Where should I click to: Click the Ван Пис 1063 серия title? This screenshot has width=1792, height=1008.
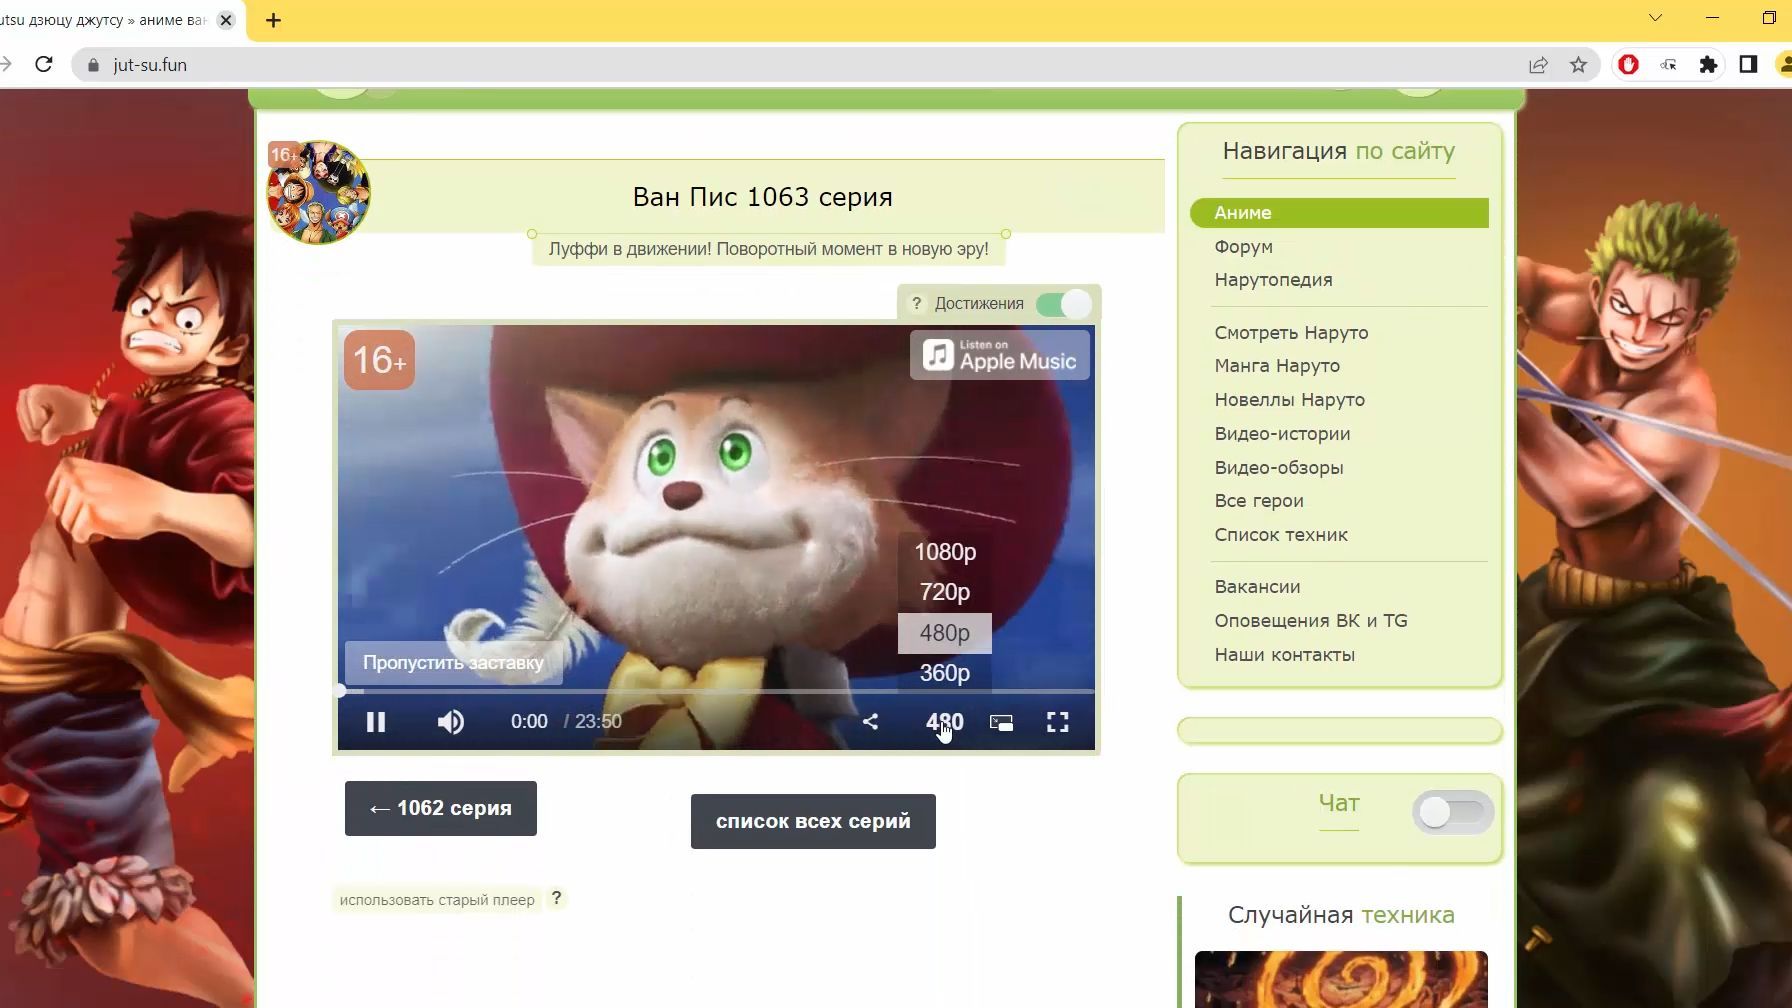tap(762, 197)
